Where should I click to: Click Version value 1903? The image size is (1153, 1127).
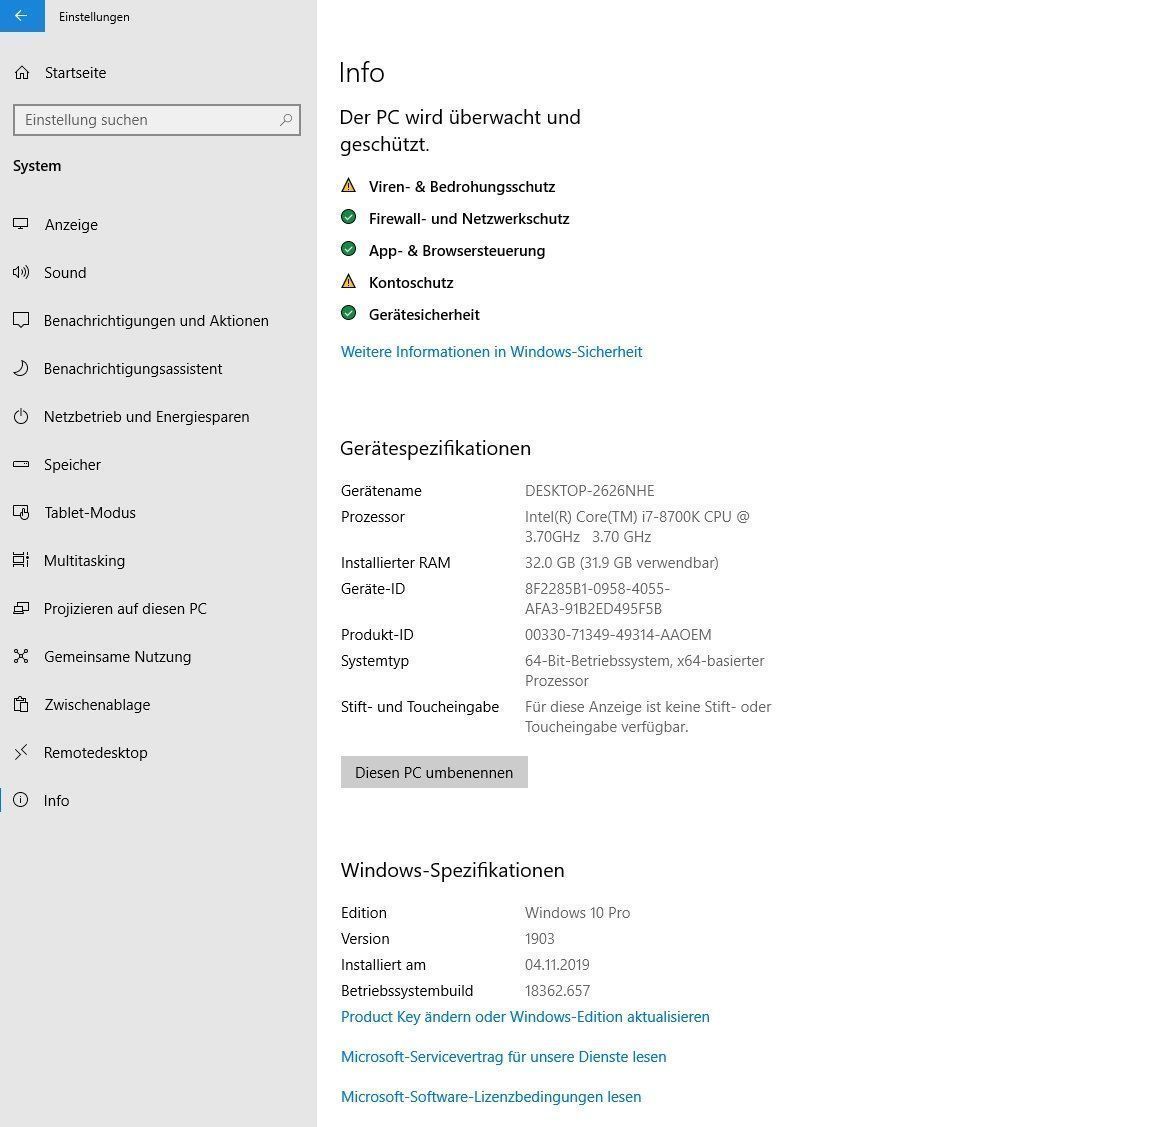coord(540,939)
